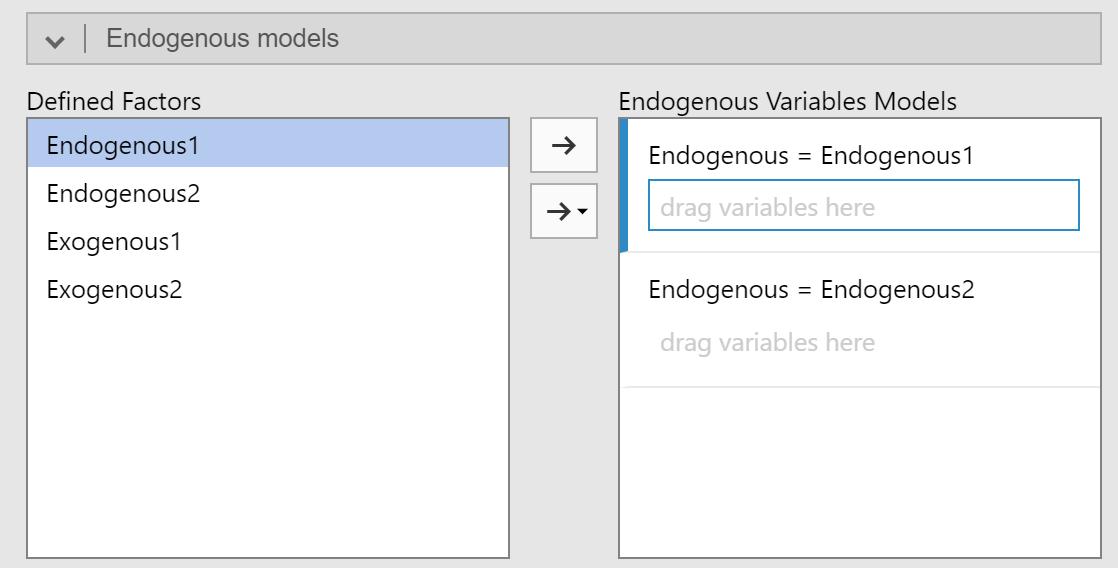The image size is (1118, 568).
Task: Click empty space below Exogenous2 in factors list
Action: [x=268, y=430]
